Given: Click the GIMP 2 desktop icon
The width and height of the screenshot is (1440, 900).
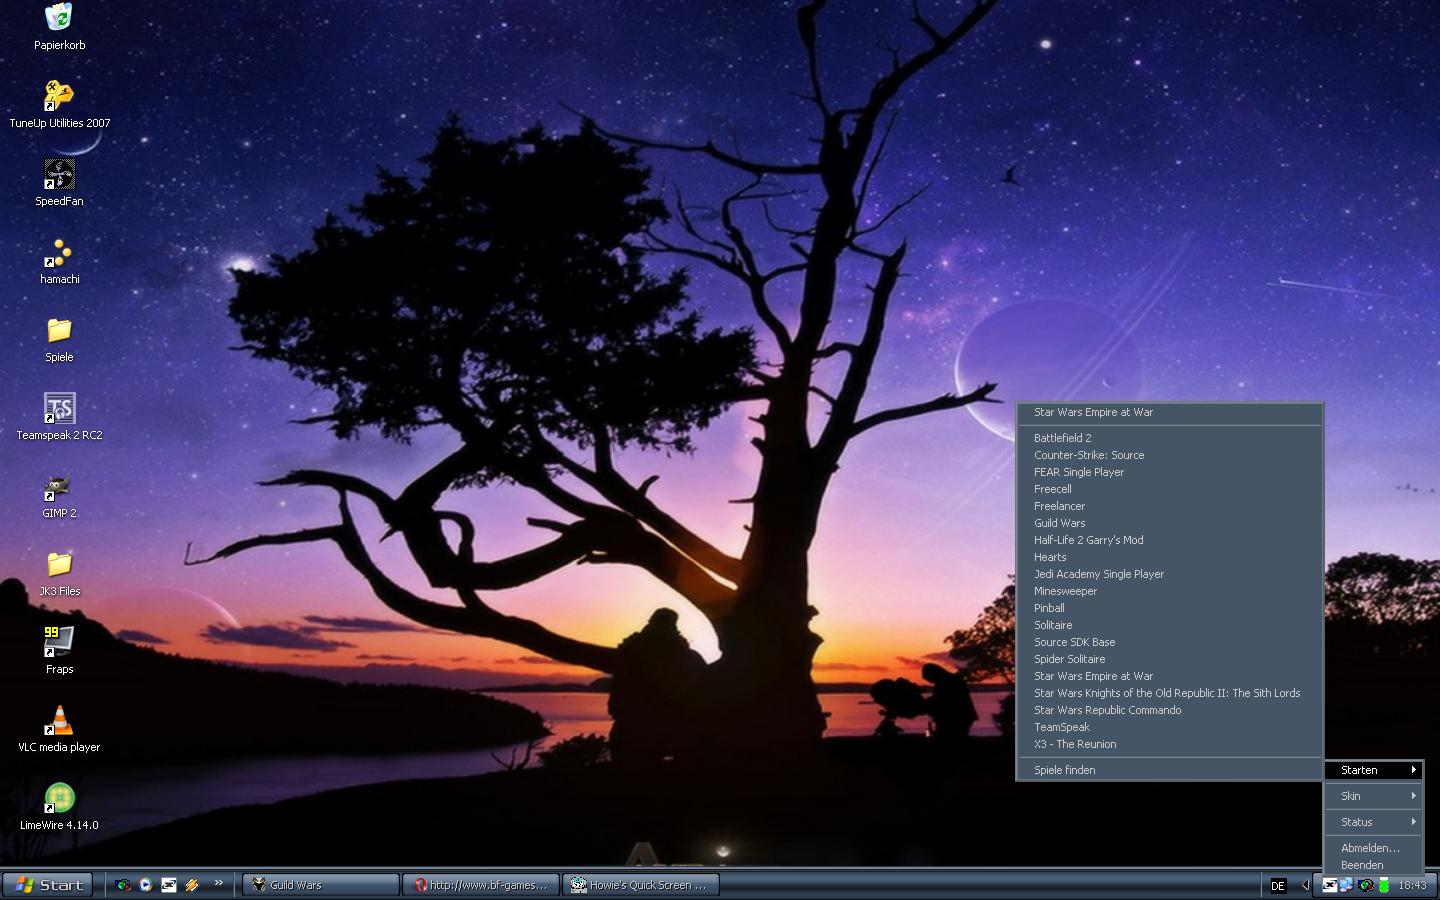Looking at the screenshot, I should [x=59, y=486].
